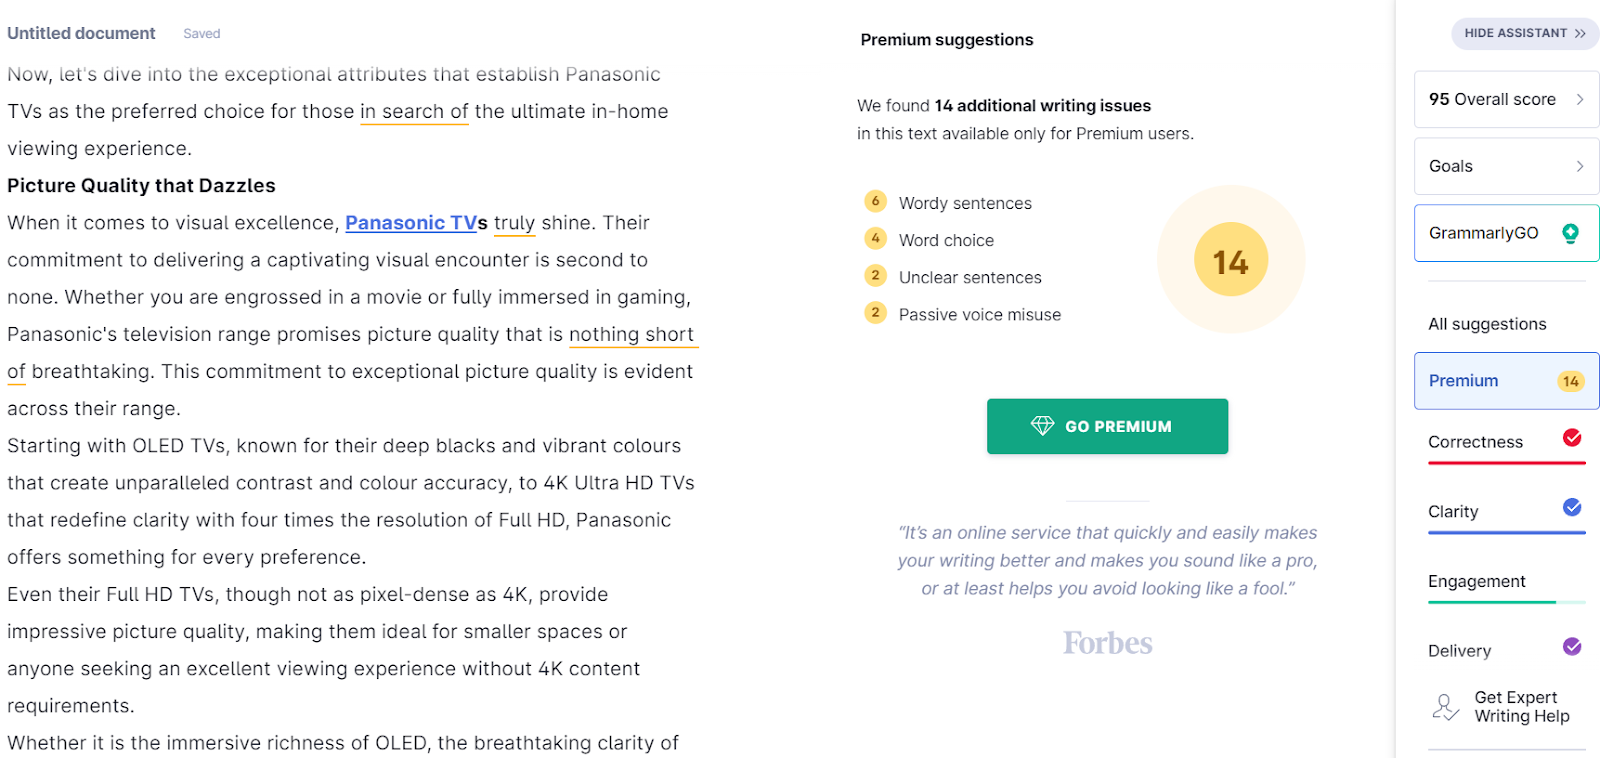The image size is (1600, 758).
Task: Click the red Correctness checkmark icon
Action: 1572,438
